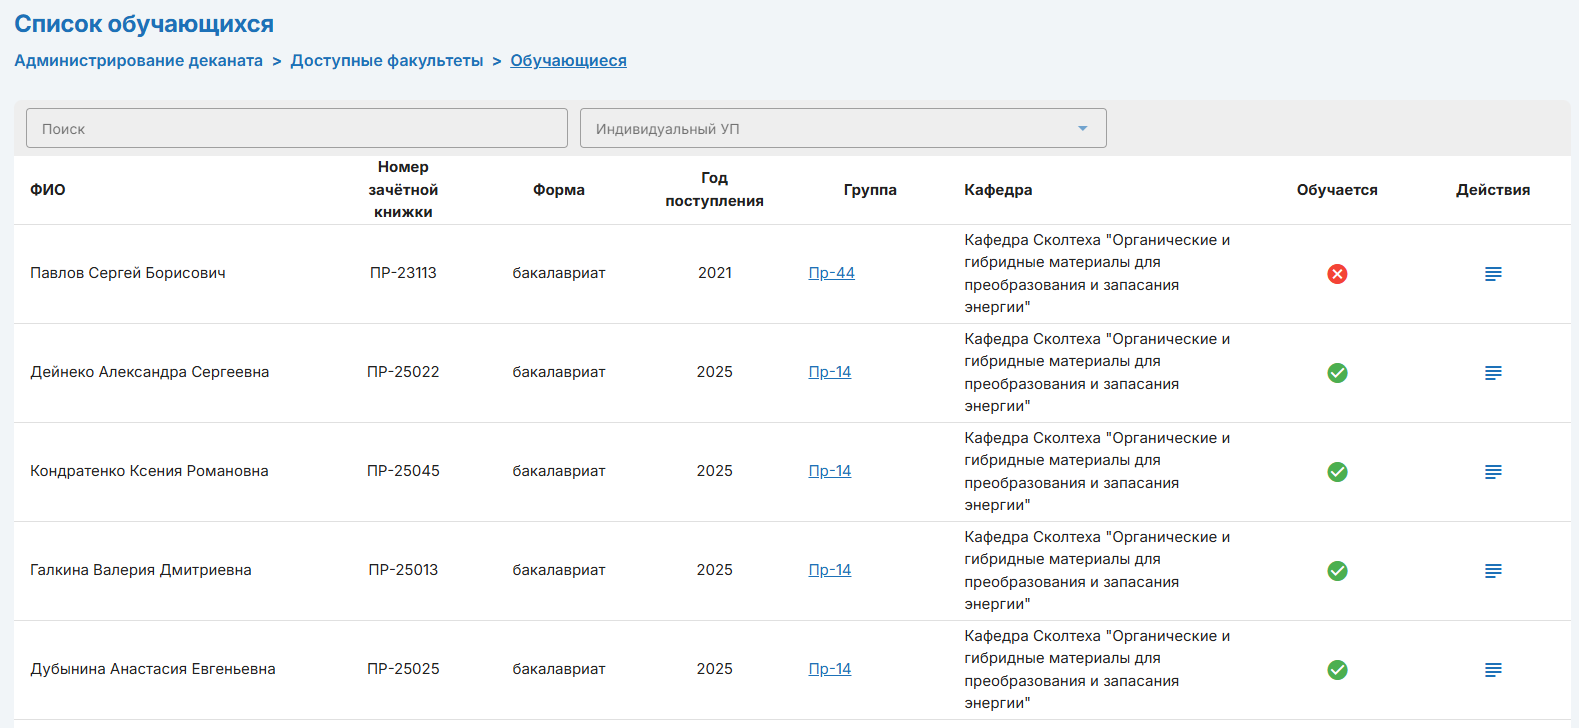1579x728 pixels.
Task: Open the Обучающиеся breadcrumb link
Action: [568, 61]
